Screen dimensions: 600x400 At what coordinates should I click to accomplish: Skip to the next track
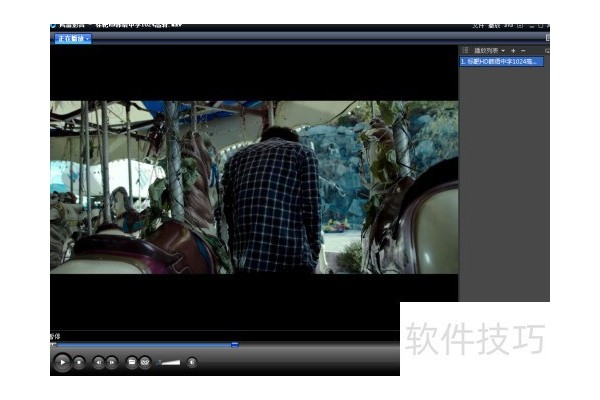click(112, 362)
